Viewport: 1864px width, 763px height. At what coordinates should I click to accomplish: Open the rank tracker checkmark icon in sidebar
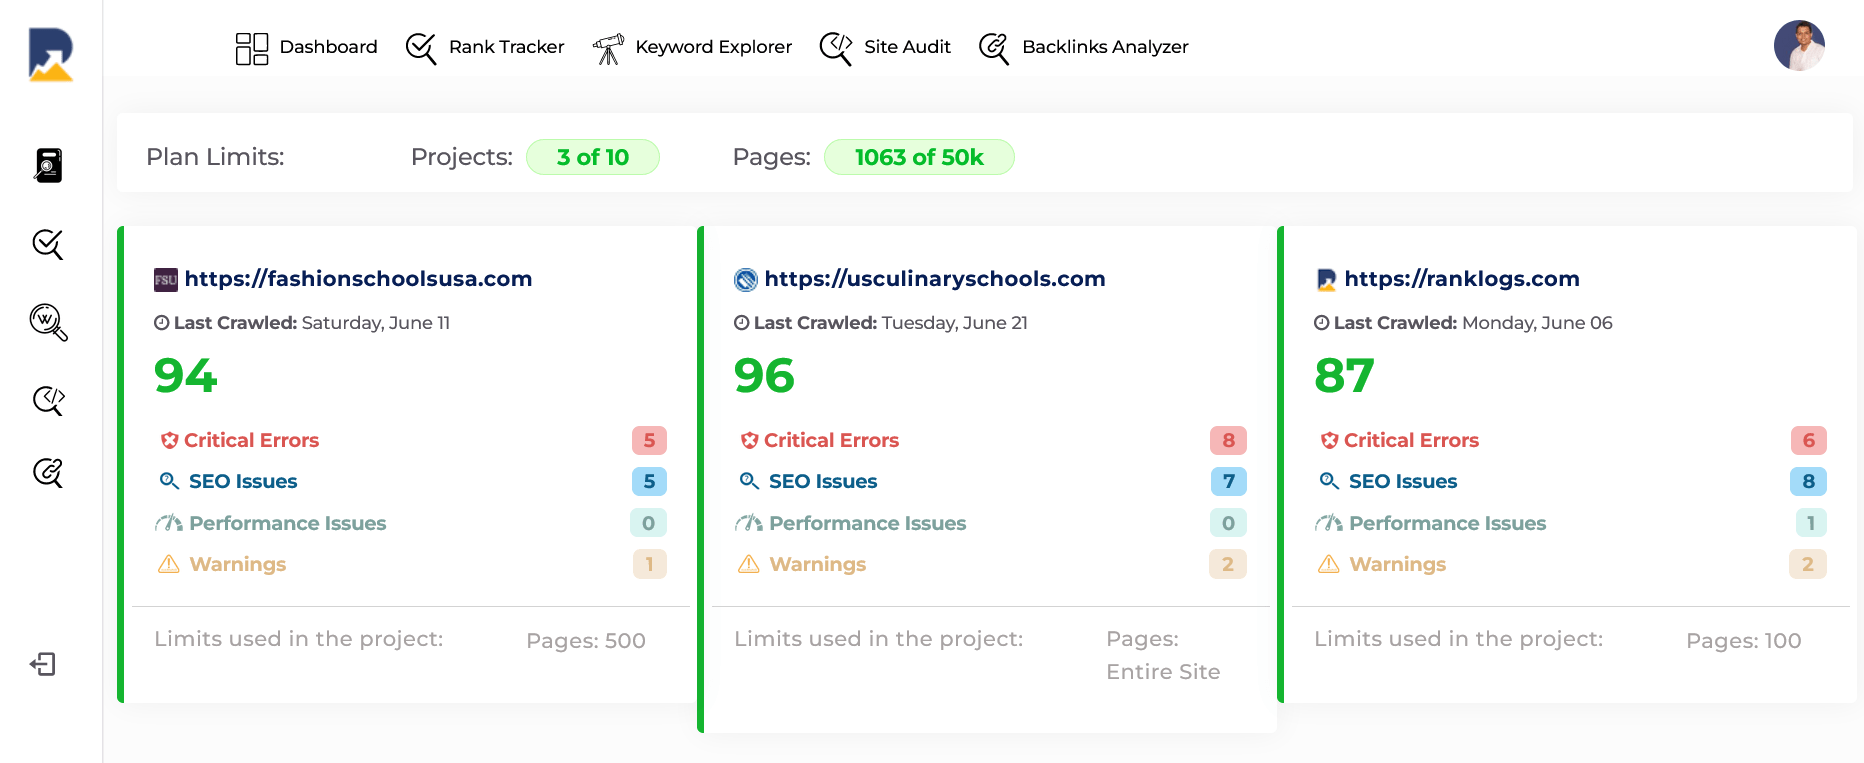48,244
